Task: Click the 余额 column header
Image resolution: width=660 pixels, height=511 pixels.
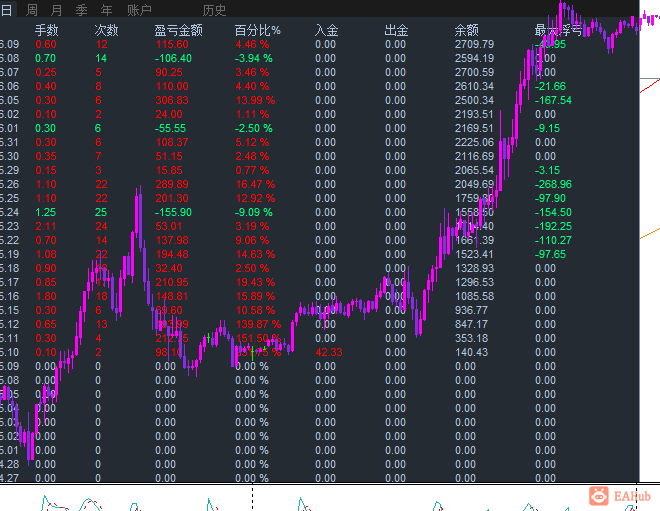Action: tap(466, 30)
